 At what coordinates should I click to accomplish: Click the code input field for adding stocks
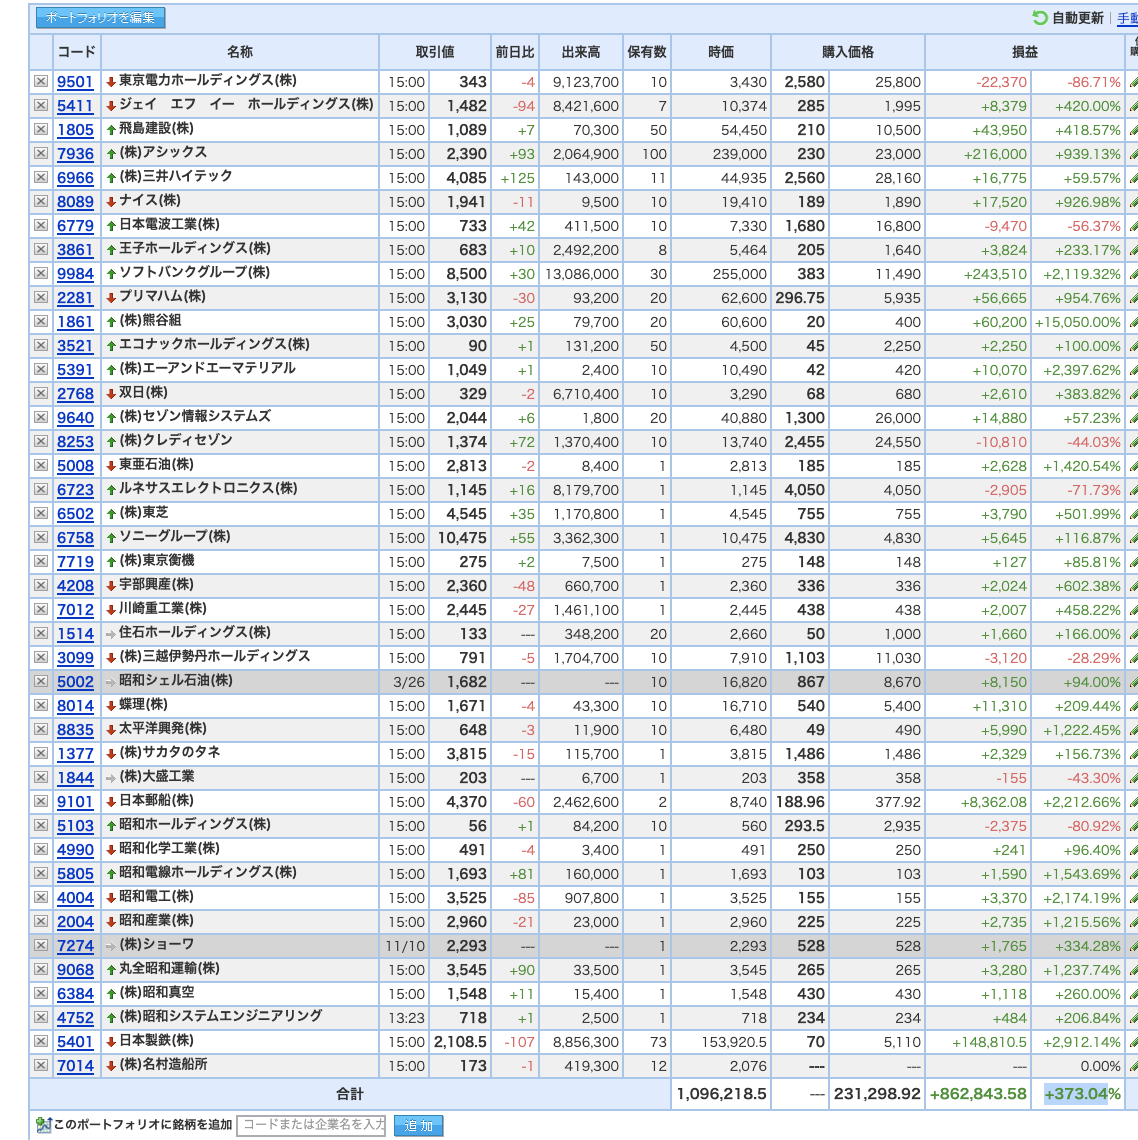(x=313, y=1125)
